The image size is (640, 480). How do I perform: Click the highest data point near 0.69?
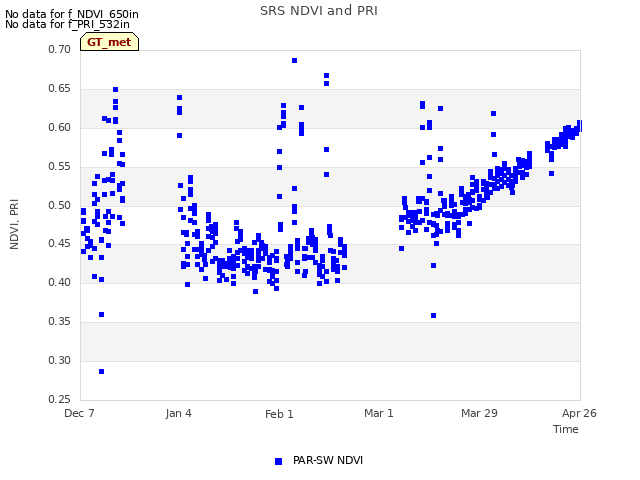pos(295,60)
